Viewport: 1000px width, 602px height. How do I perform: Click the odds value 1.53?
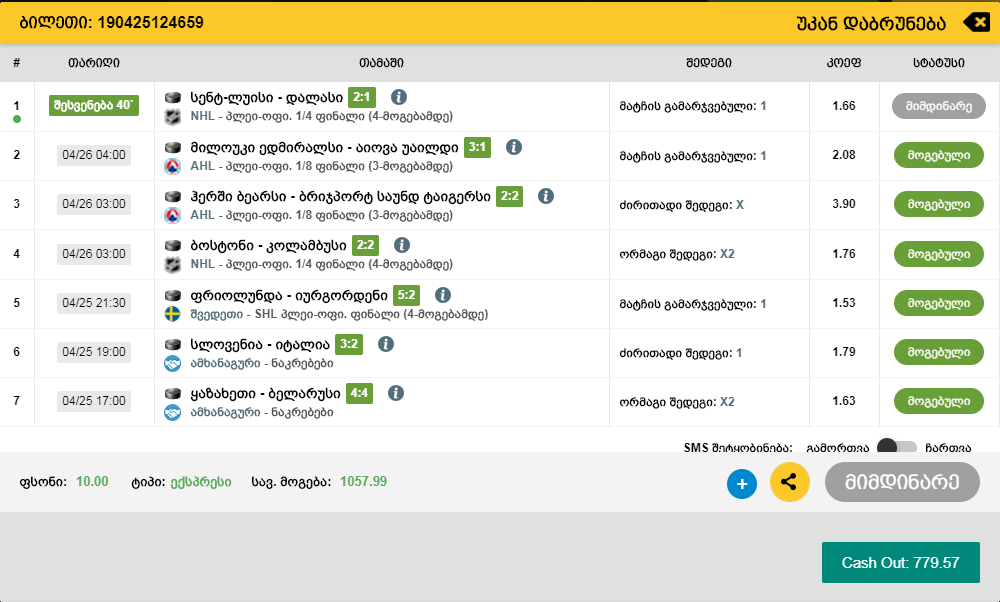tap(844, 303)
